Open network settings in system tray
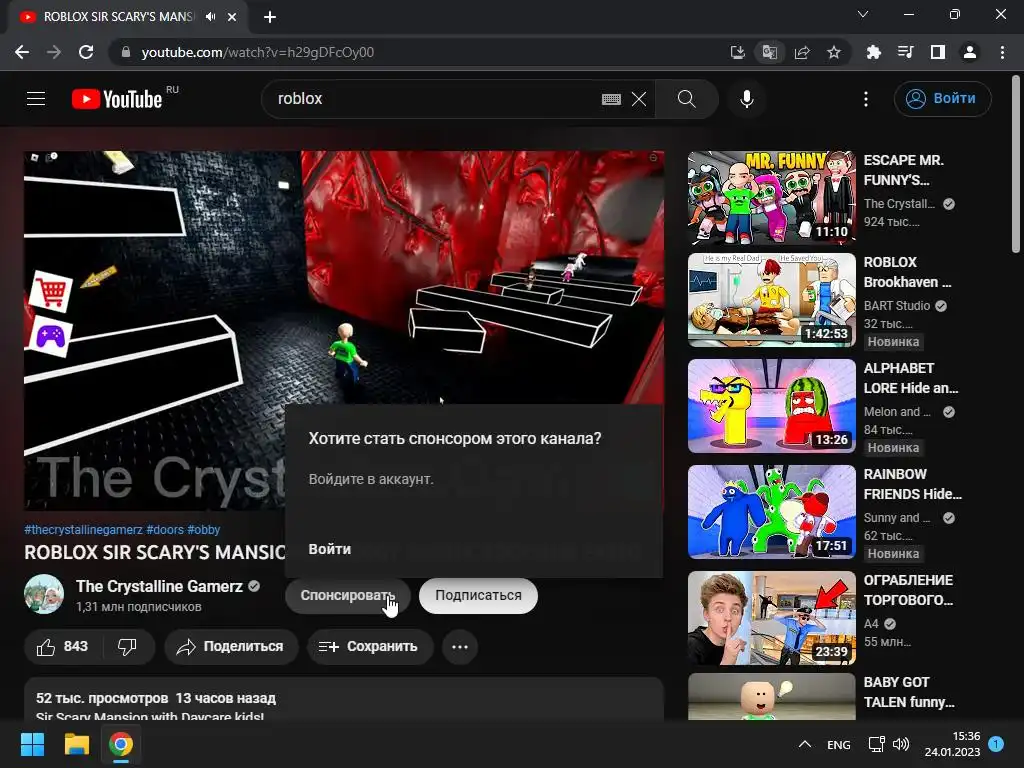This screenshot has width=1024, height=768. pyautogui.click(x=876, y=744)
